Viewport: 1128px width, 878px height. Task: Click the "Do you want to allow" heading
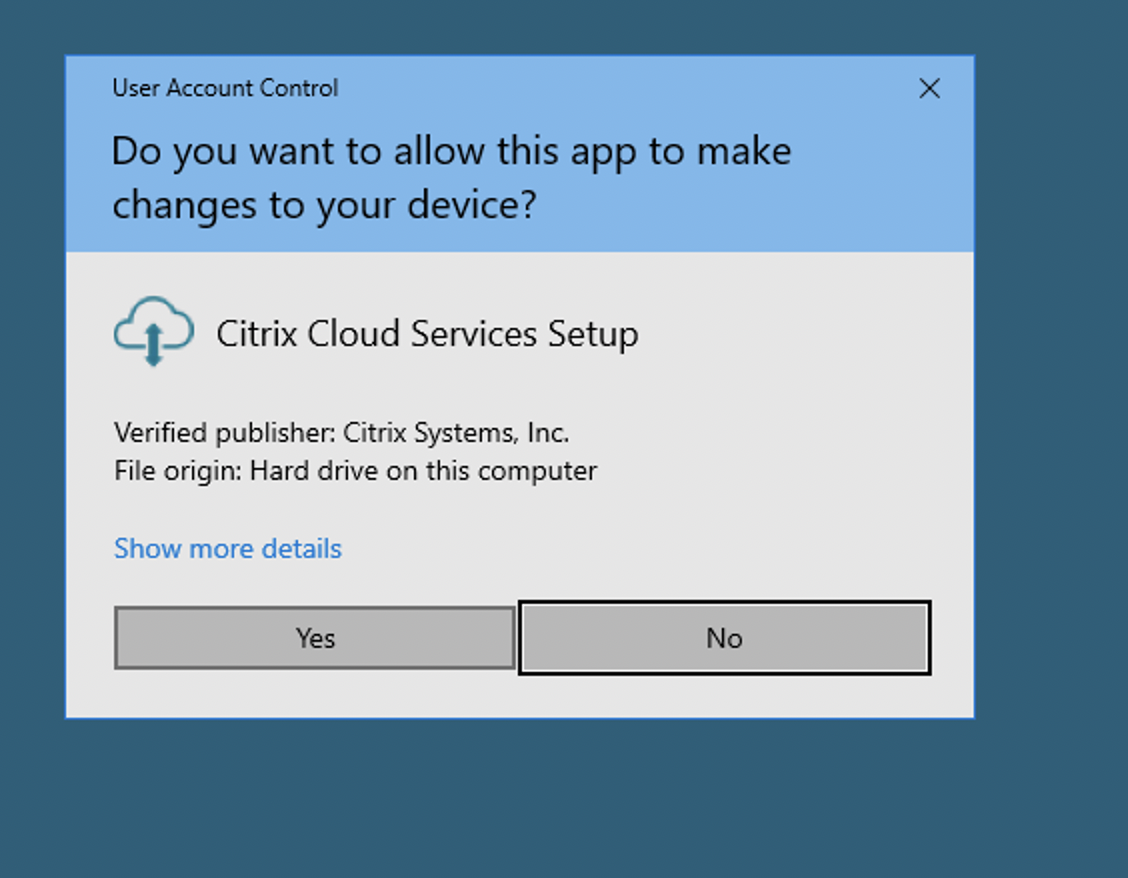(452, 178)
